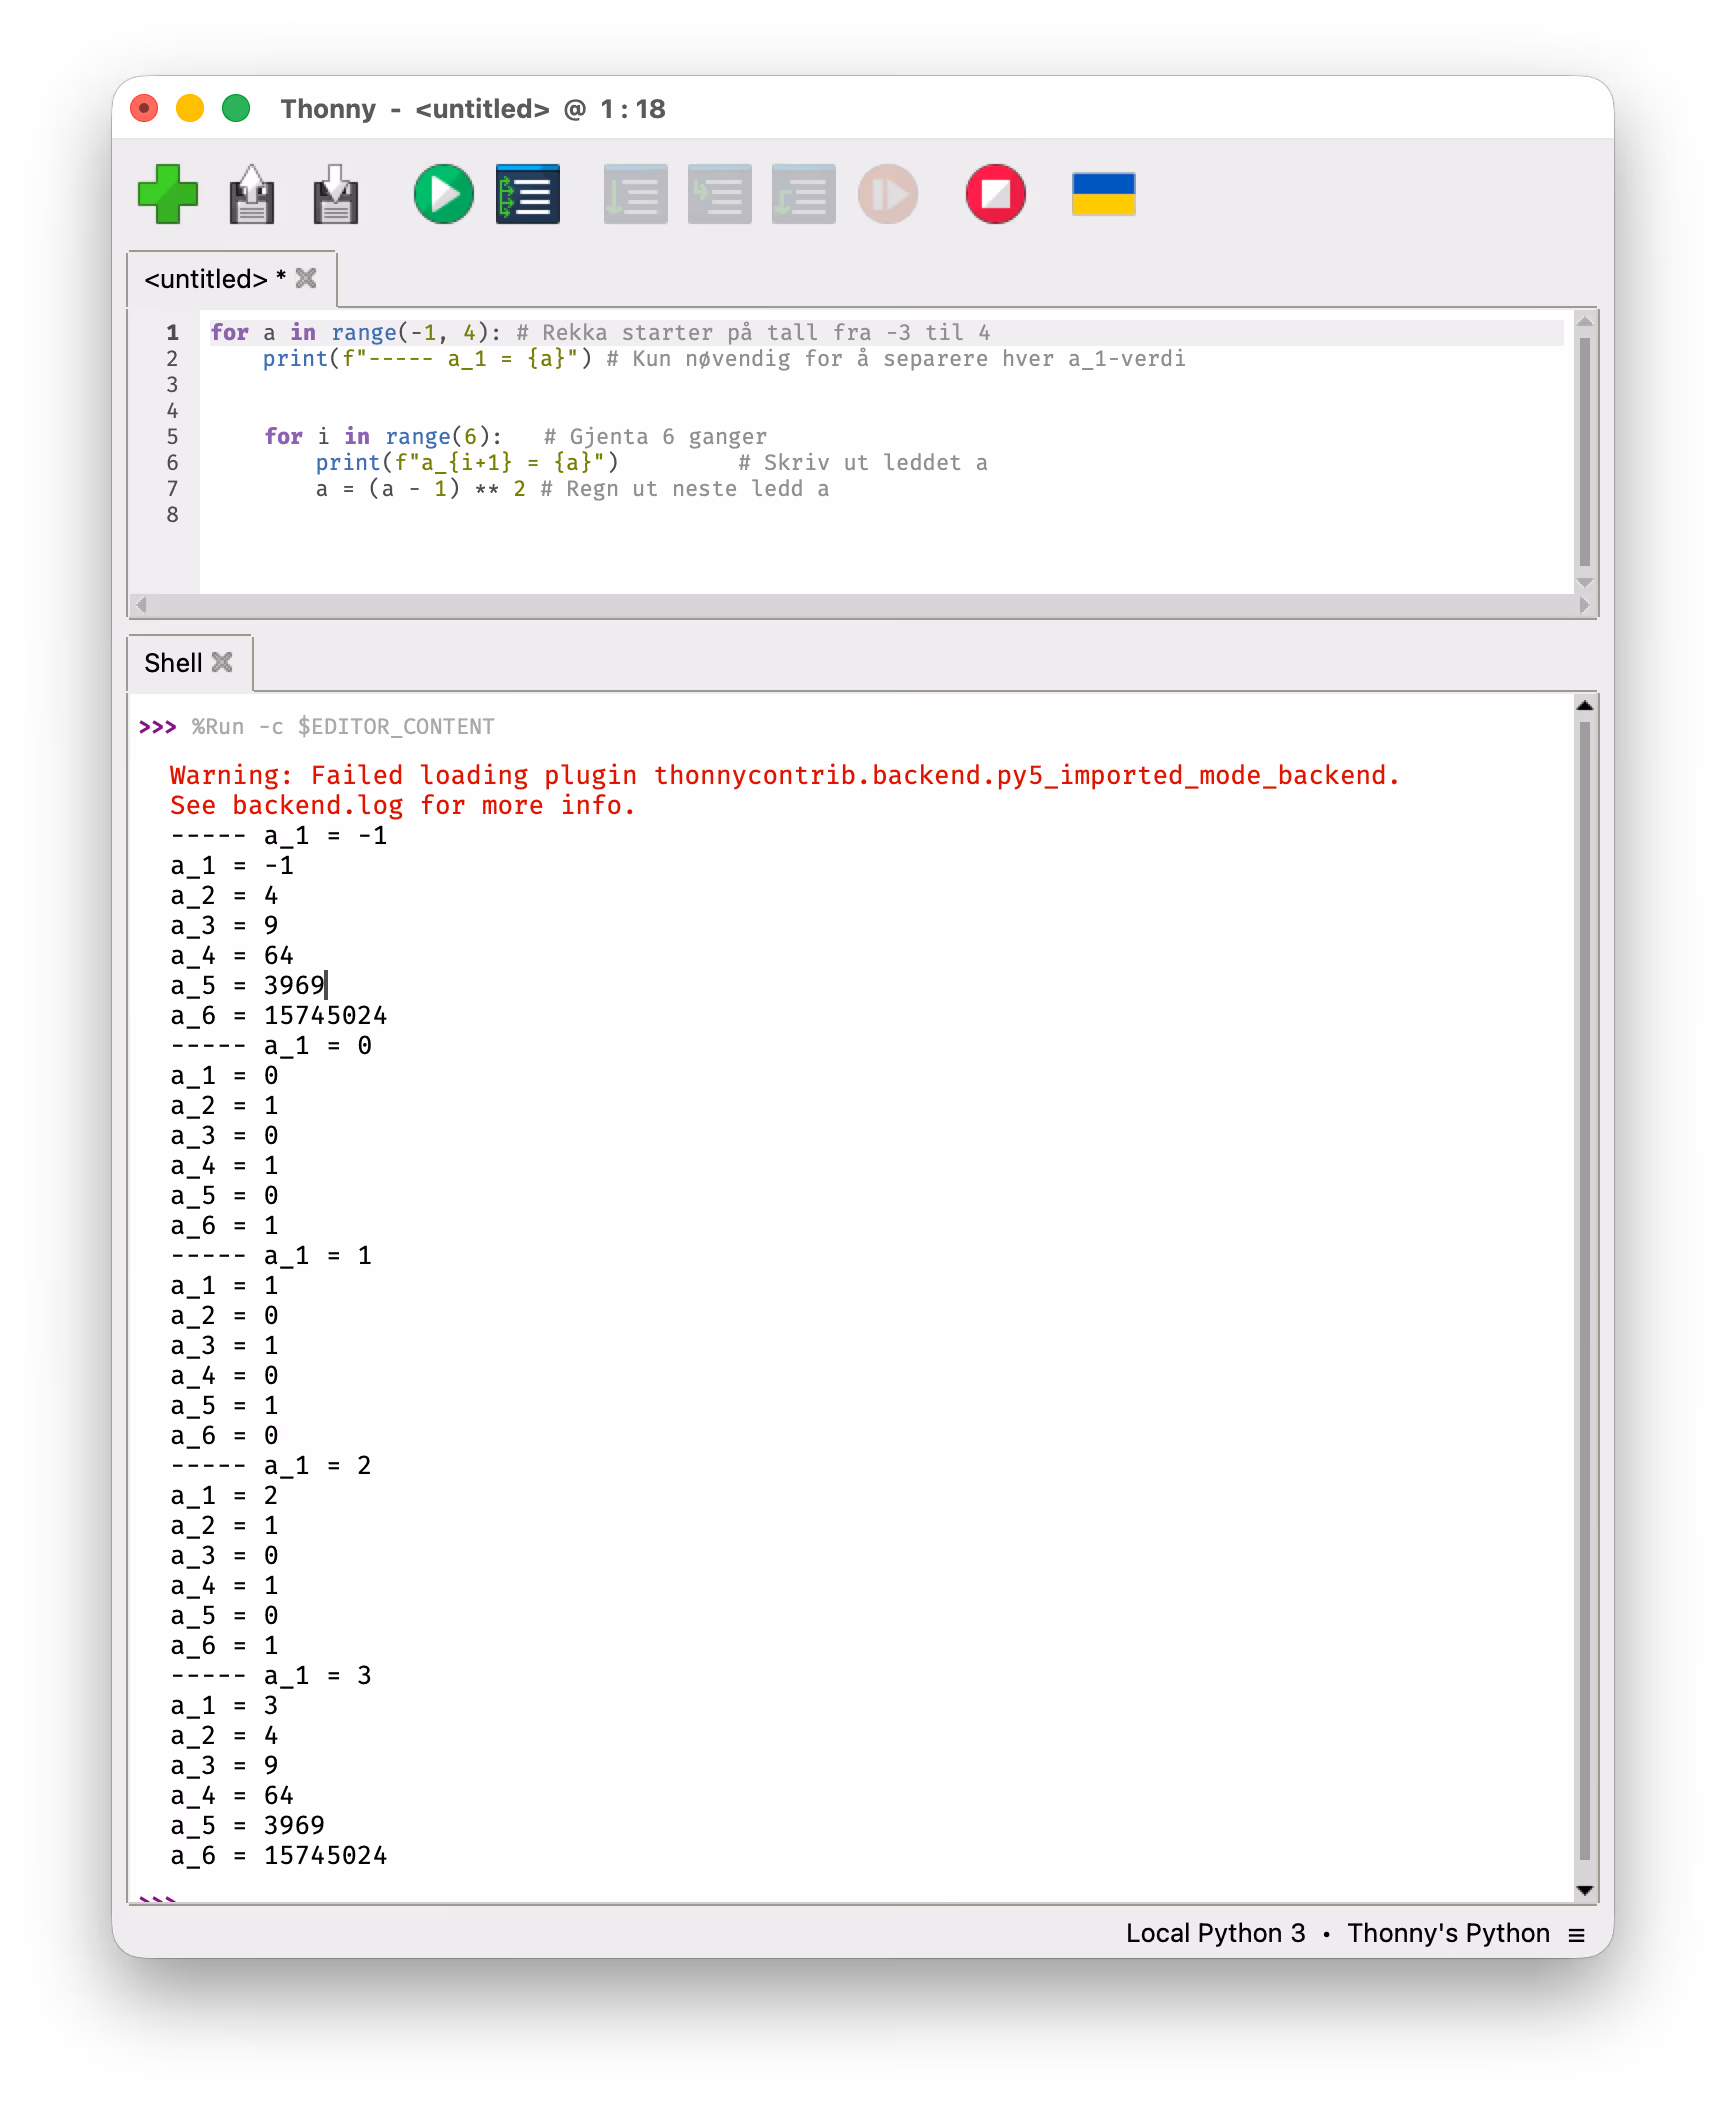Click the last output line 'a_6 = 15745024'
Screen dimensions: 1726x2106
[278, 1855]
